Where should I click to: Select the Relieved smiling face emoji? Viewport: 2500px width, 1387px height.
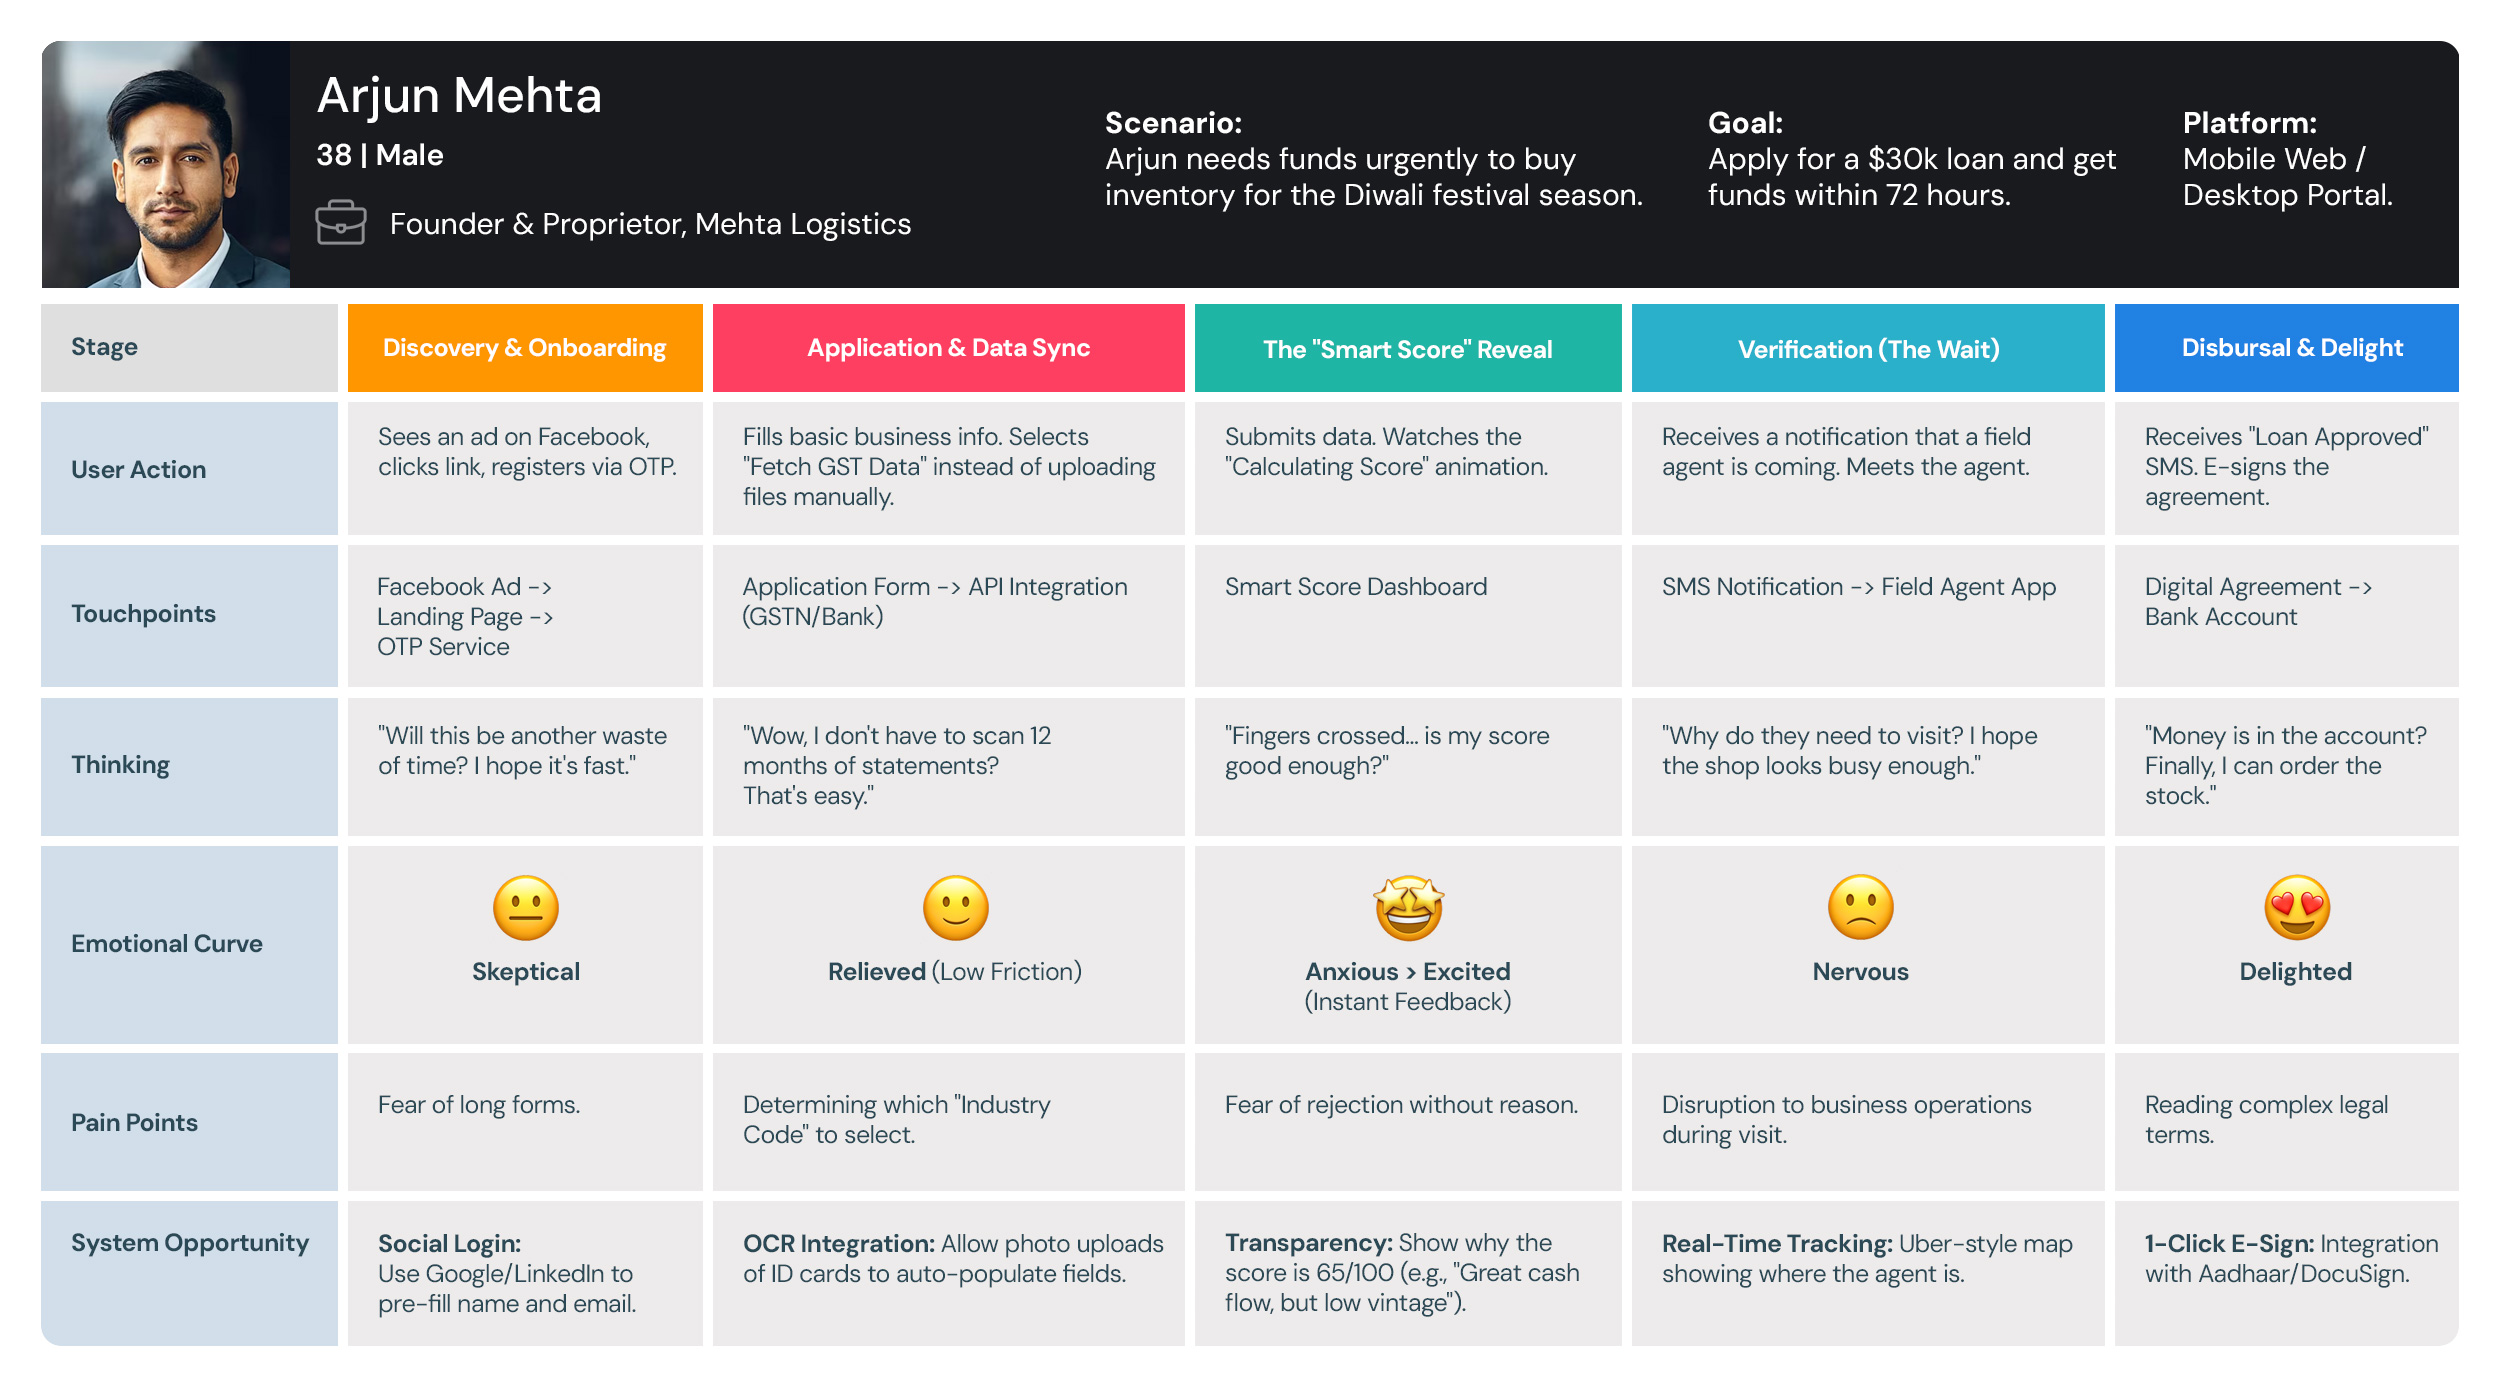coord(955,908)
